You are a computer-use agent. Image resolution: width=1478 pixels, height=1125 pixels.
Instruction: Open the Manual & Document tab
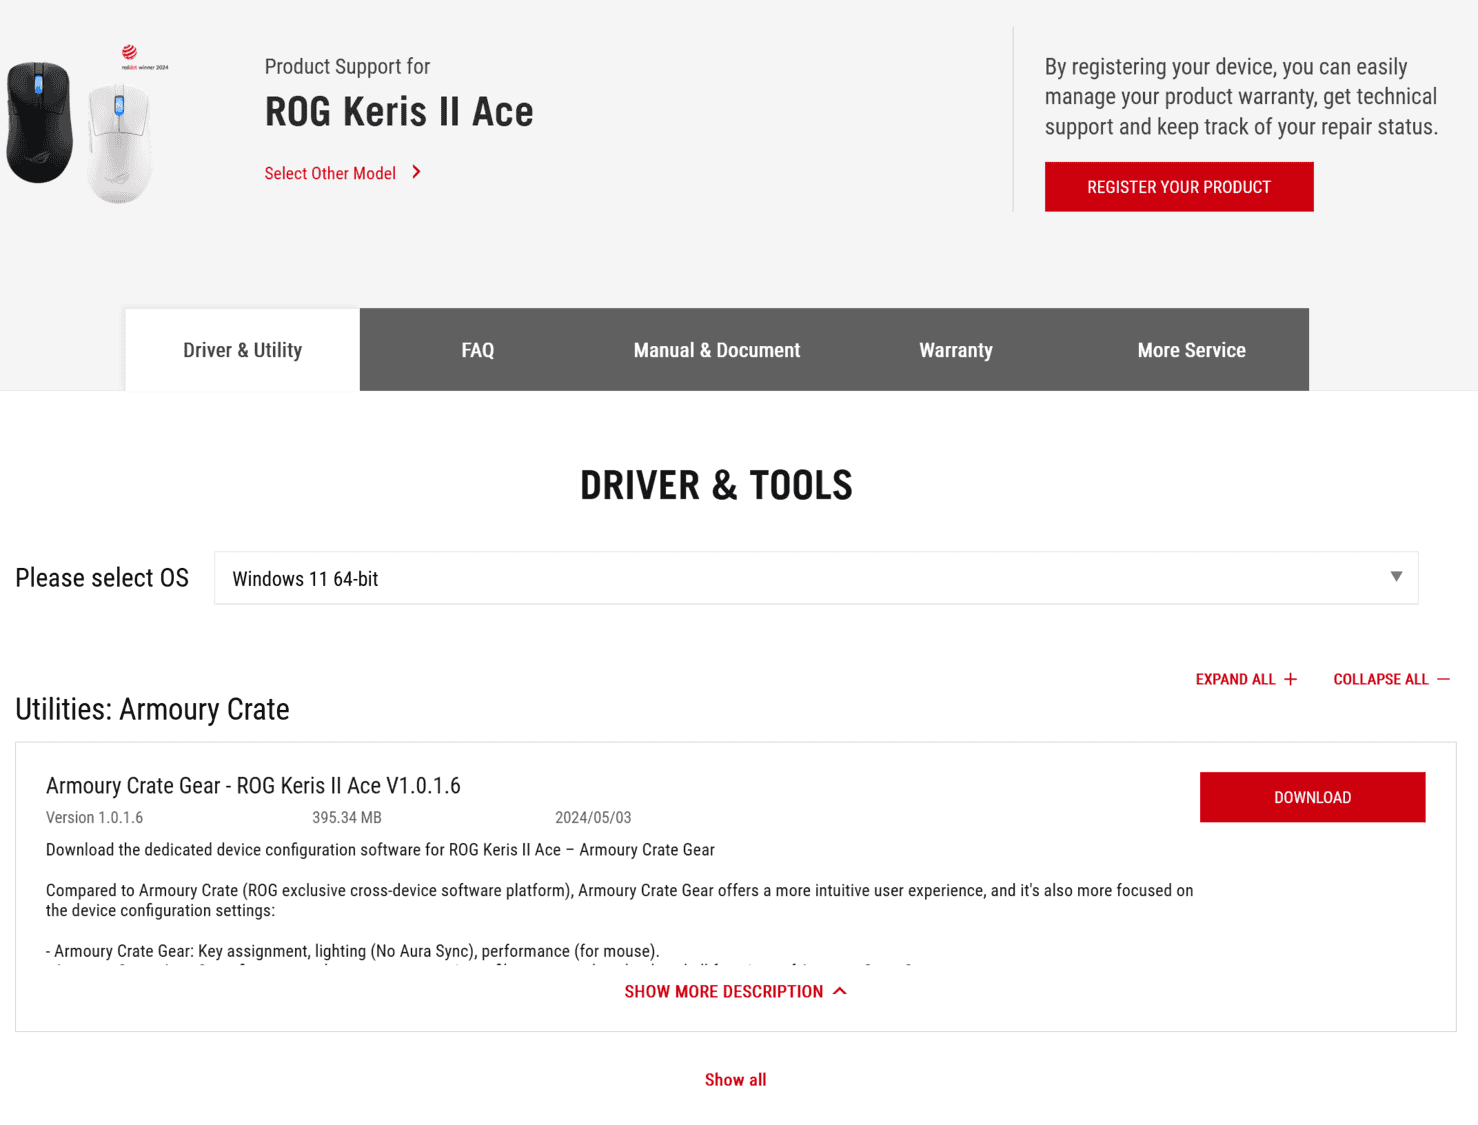pos(716,350)
